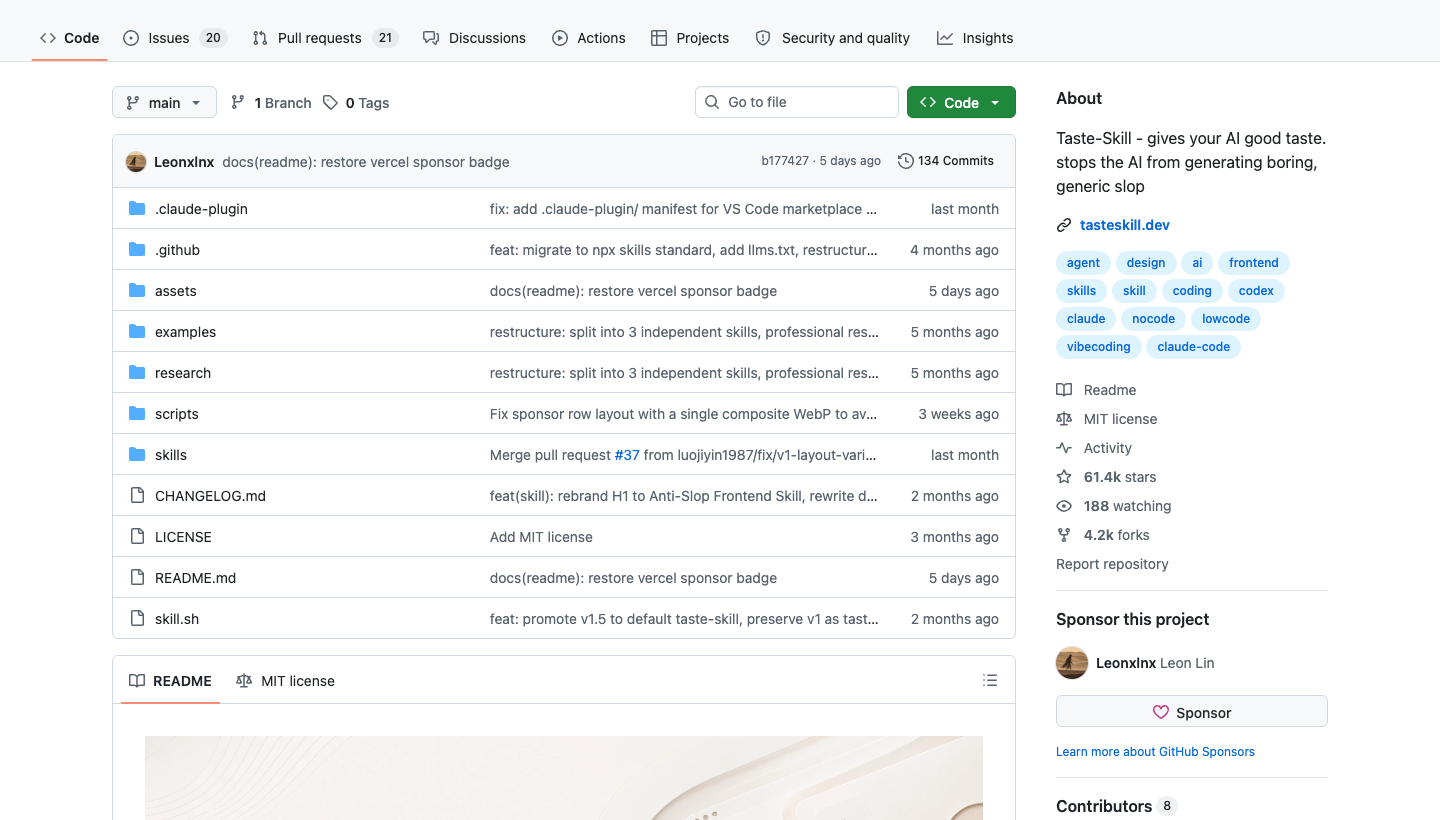Open the 134 Commits link

pyautogui.click(x=946, y=161)
